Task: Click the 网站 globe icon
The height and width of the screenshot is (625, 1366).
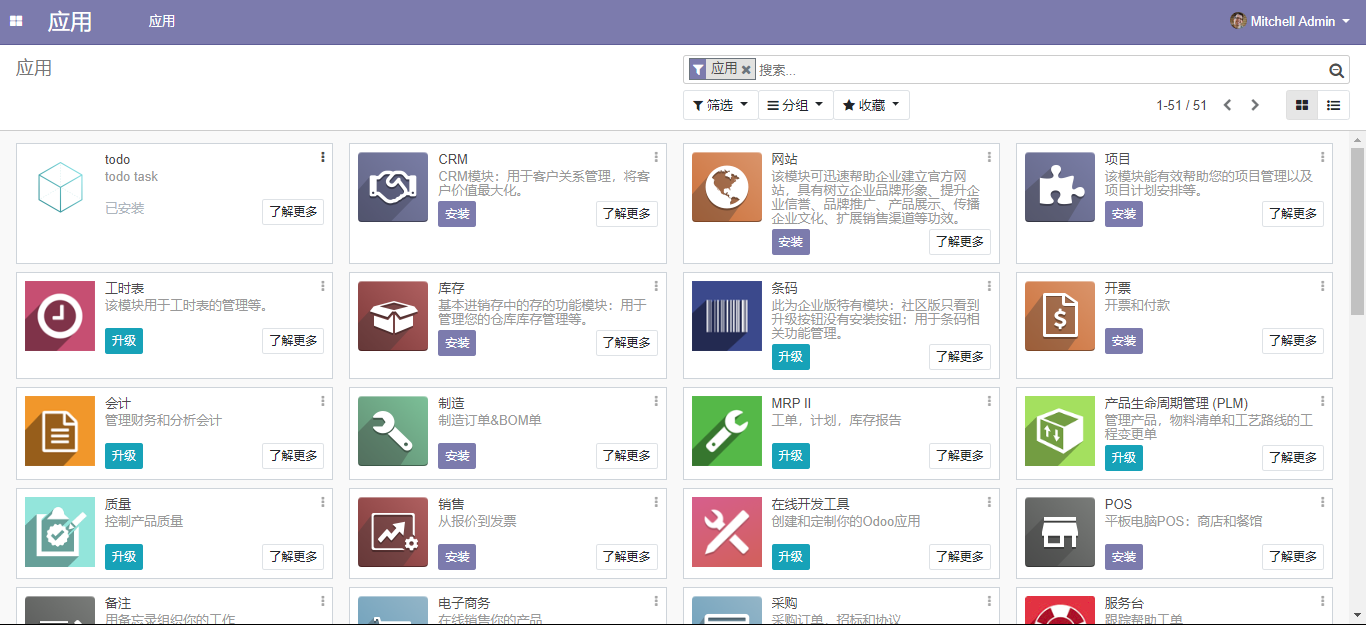Action: click(727, 187)
